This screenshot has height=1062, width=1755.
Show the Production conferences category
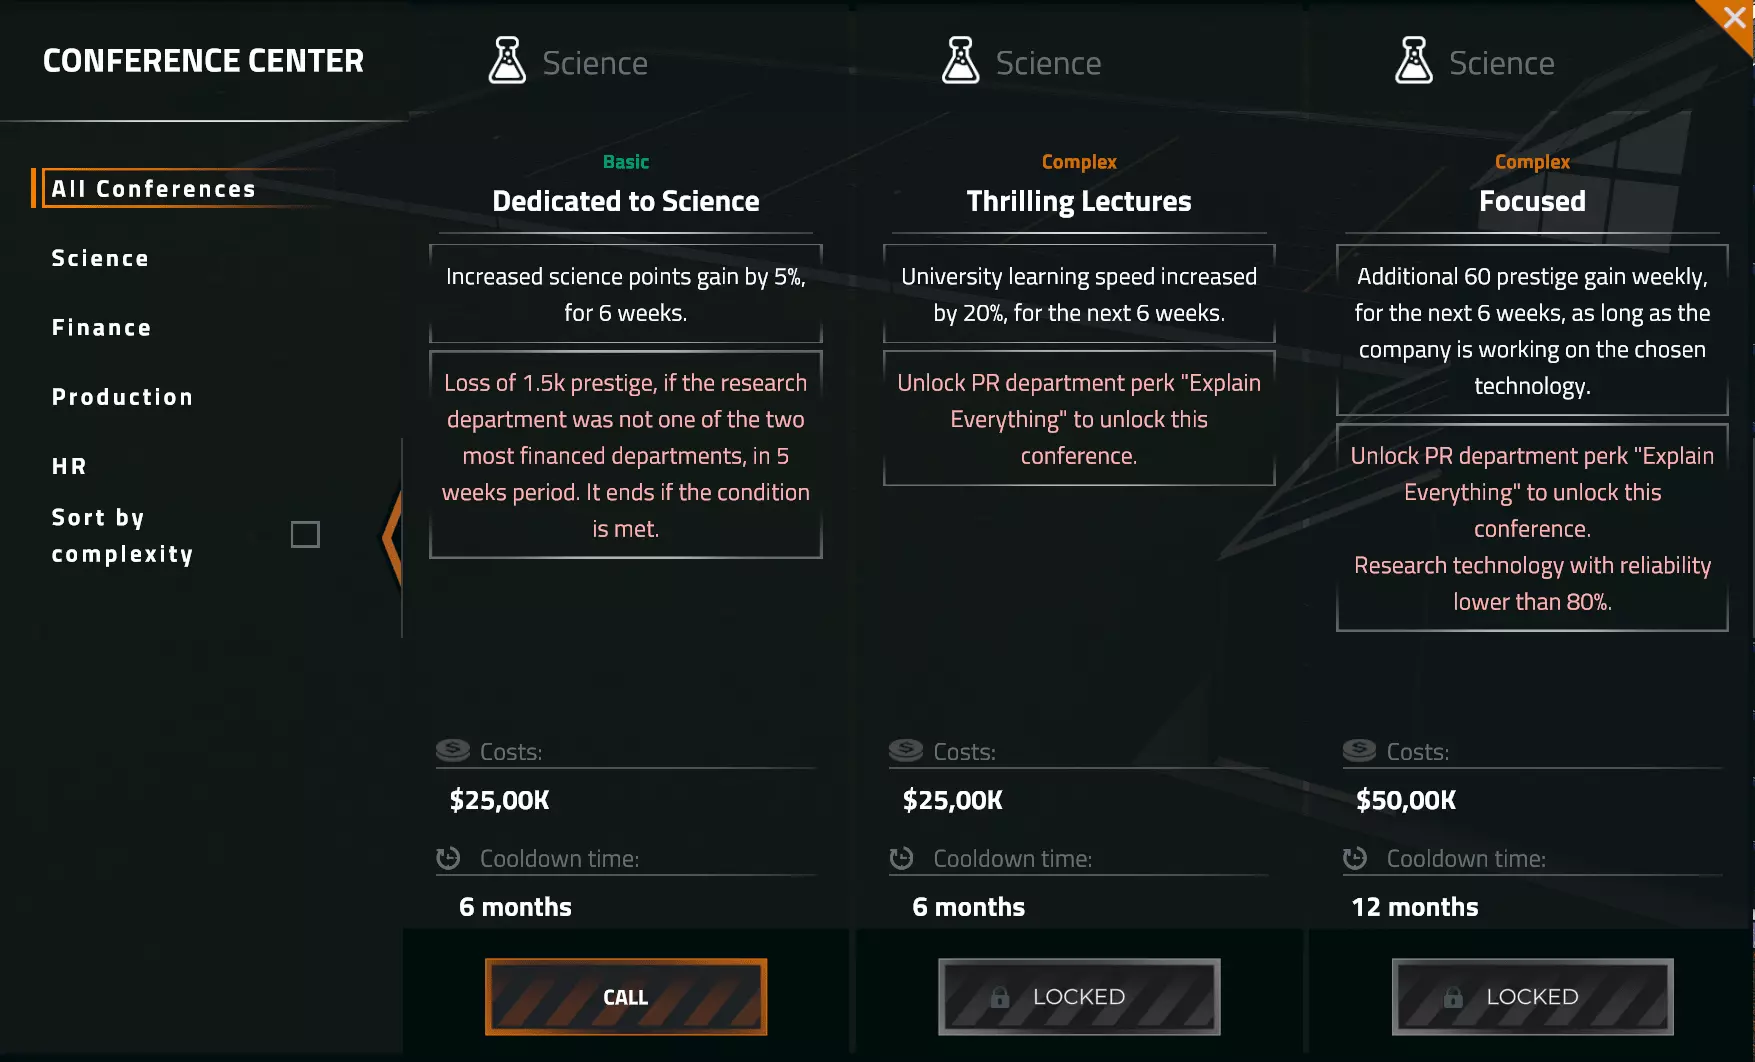pos(122,397)
